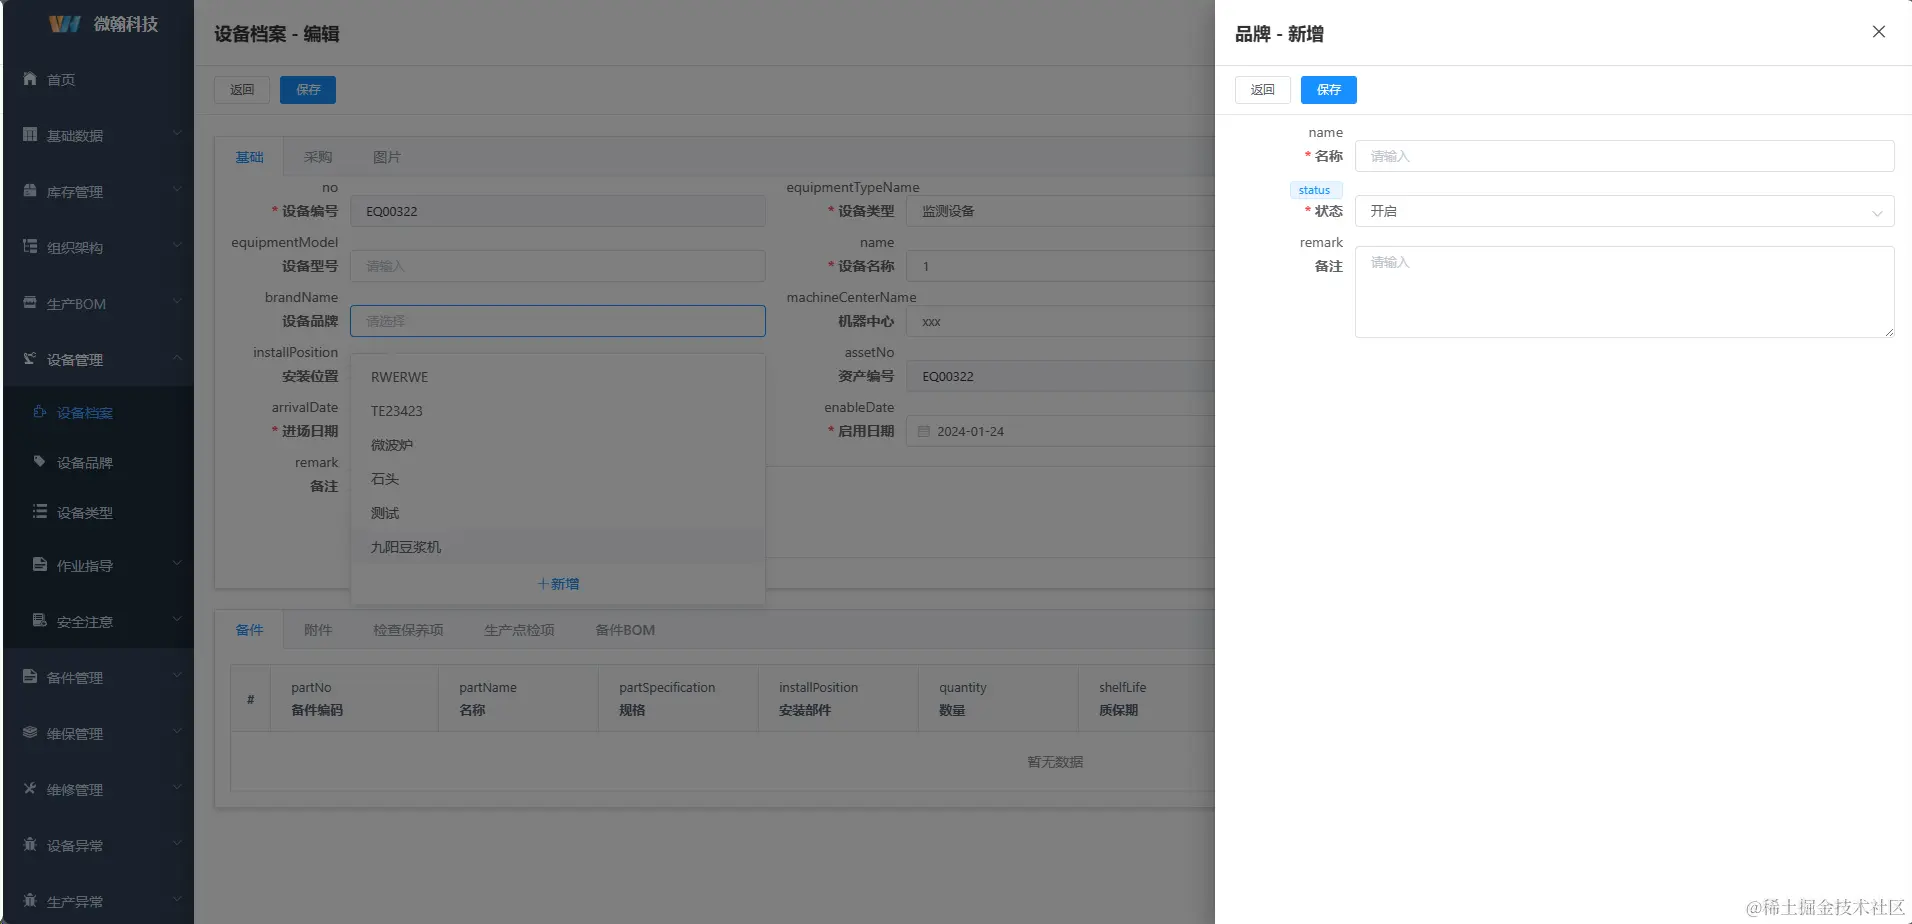The image size is (1912, 924).
Task: Click the 设备编号 field with EQ00322
Action: (558, 211)
